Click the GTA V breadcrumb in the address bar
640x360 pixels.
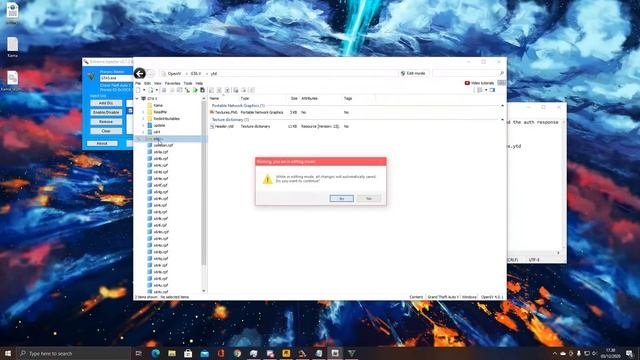point(196,74)
